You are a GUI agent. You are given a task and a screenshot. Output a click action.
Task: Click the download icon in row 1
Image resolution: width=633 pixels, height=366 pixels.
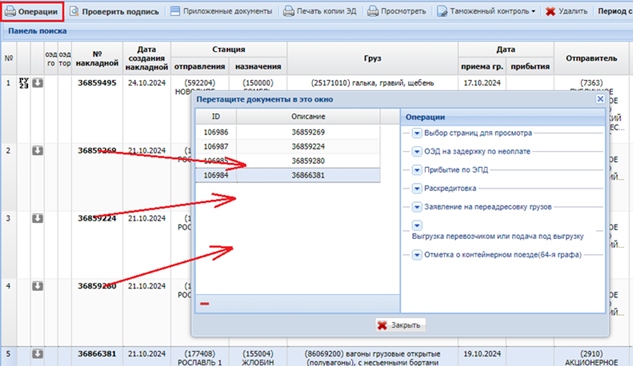pos(38,83)
